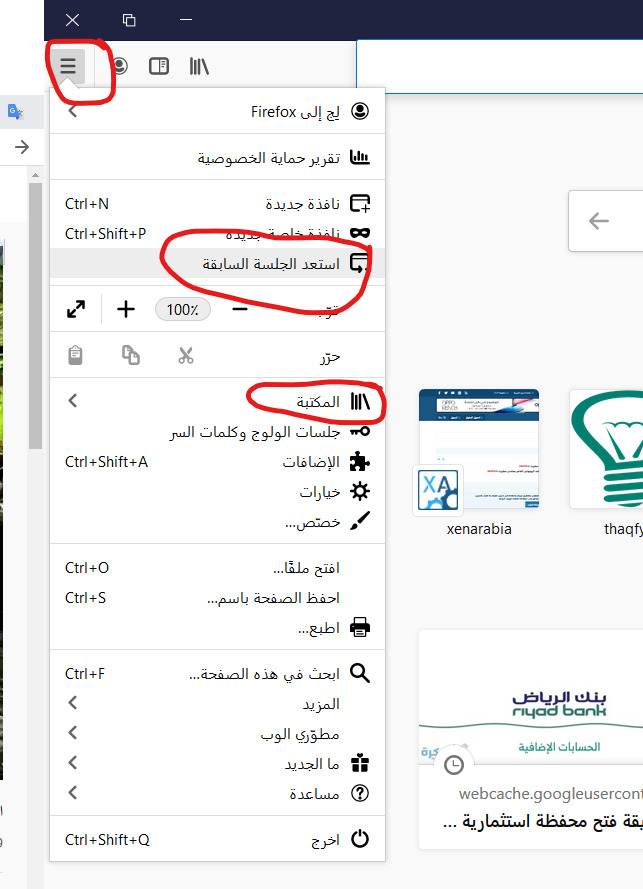Toggle the sidebar view icon
The width and height of the screenshot is (643, 889).
[x=158, y=67]
